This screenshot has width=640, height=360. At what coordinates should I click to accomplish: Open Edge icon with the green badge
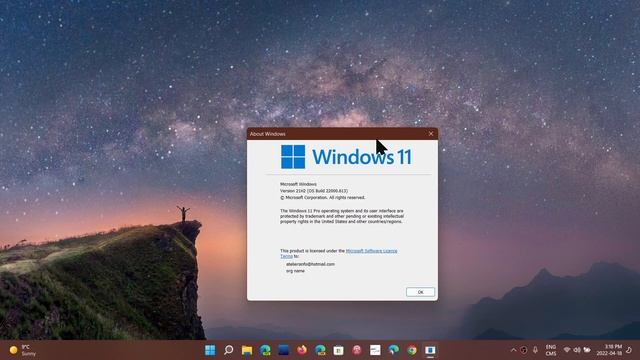coord(265,350)
